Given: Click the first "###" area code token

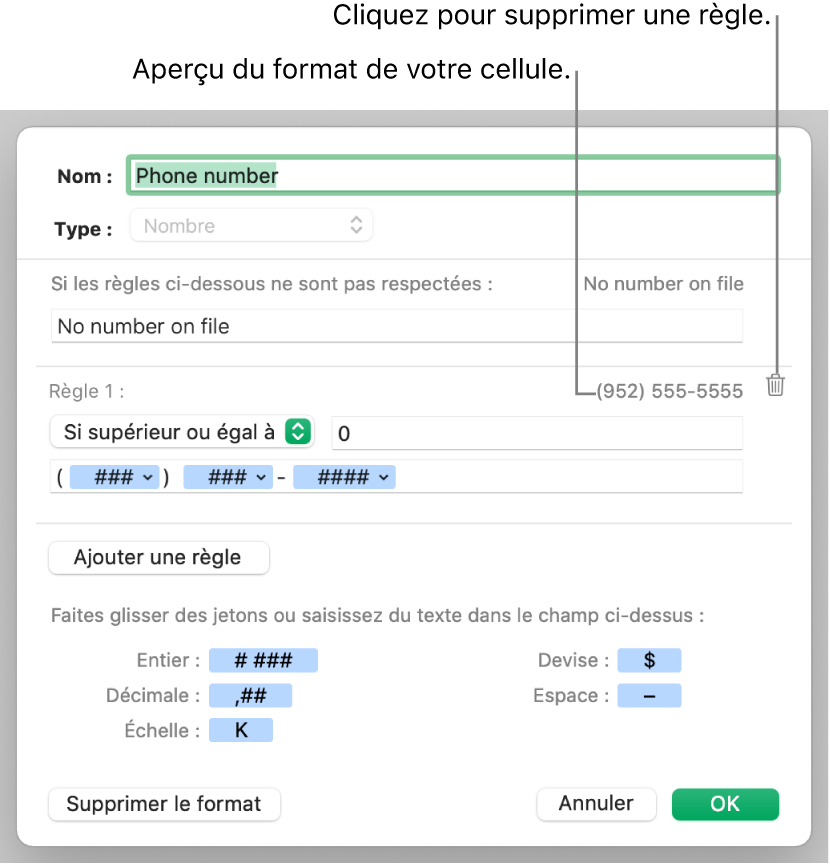Looking at the screenshot, I should click(x=106, y=477).
